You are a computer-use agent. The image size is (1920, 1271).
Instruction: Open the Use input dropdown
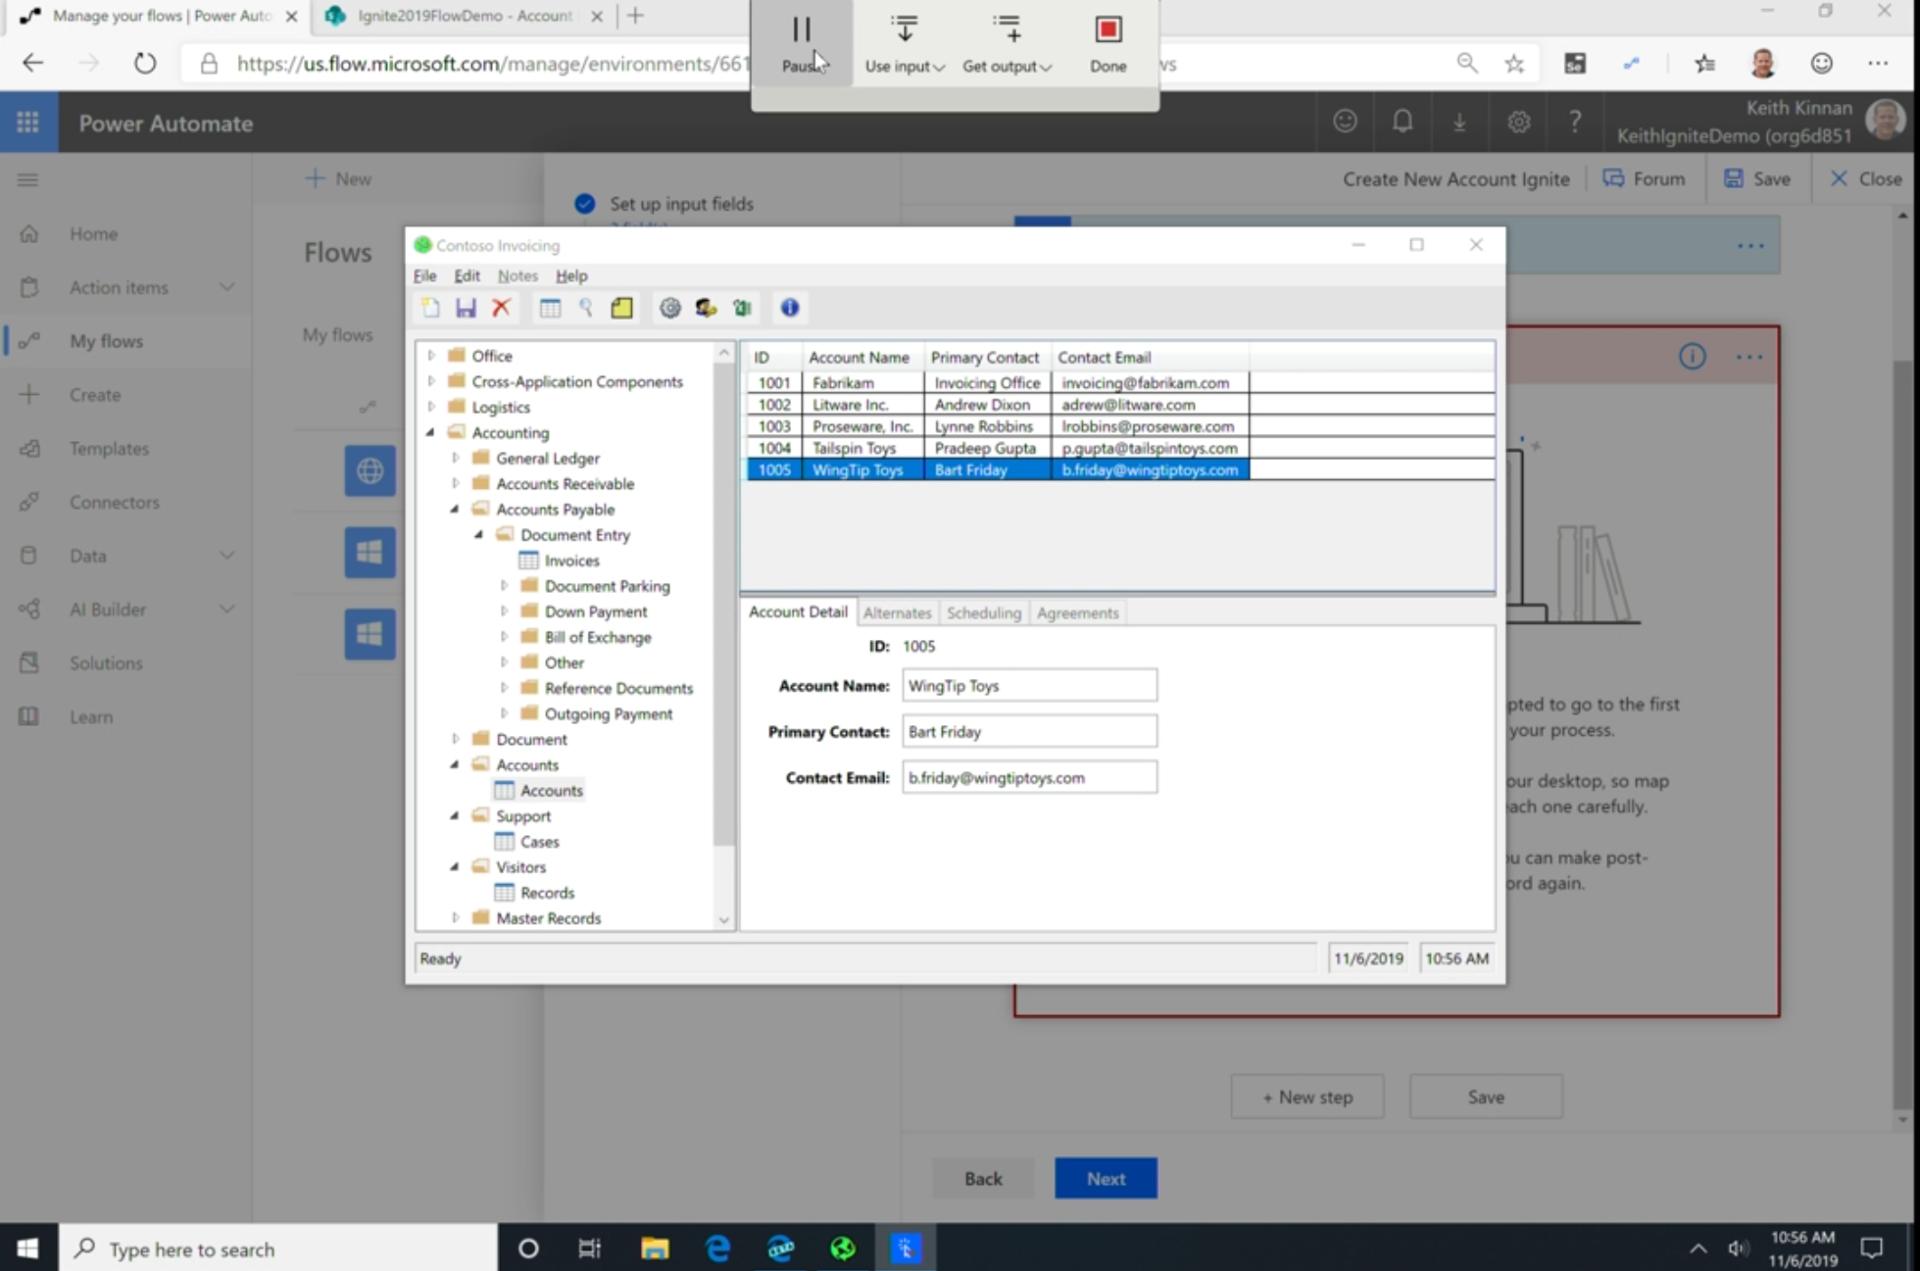coord(904,45)
